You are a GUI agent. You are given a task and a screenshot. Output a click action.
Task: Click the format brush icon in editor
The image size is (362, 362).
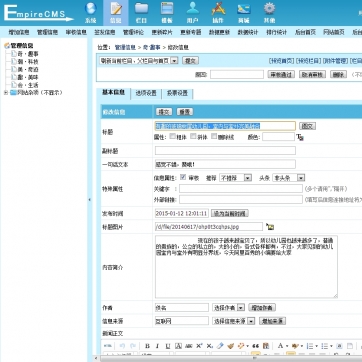pos(230,346)
